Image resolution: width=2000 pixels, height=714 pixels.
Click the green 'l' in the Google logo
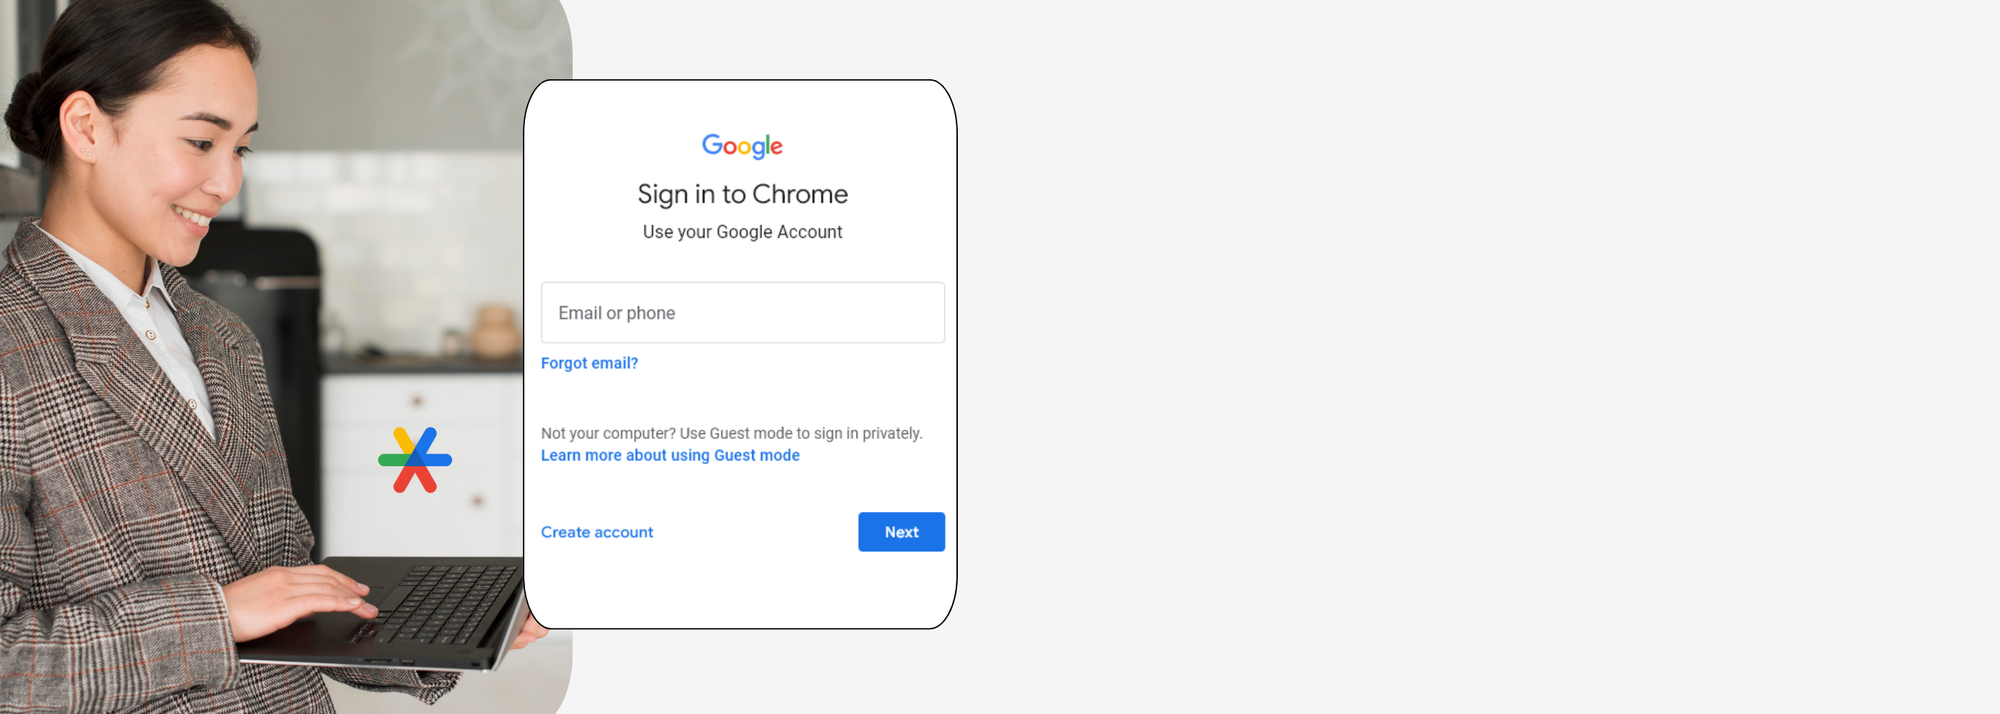coord(767,145)
